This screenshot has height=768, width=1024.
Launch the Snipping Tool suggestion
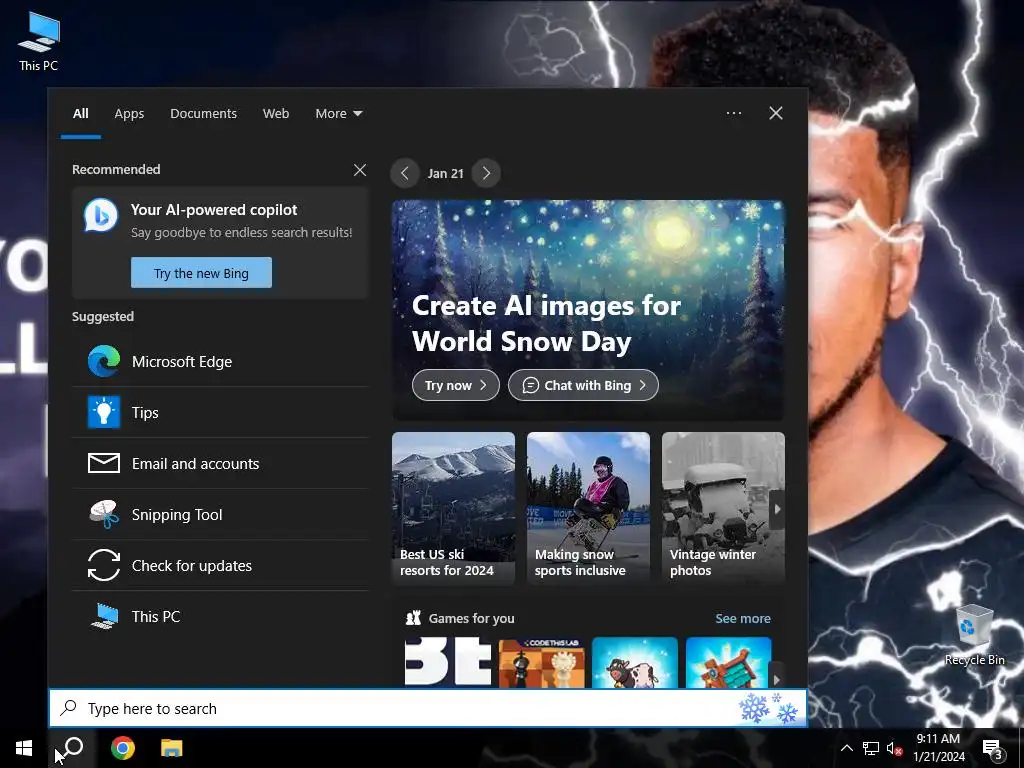220,515
